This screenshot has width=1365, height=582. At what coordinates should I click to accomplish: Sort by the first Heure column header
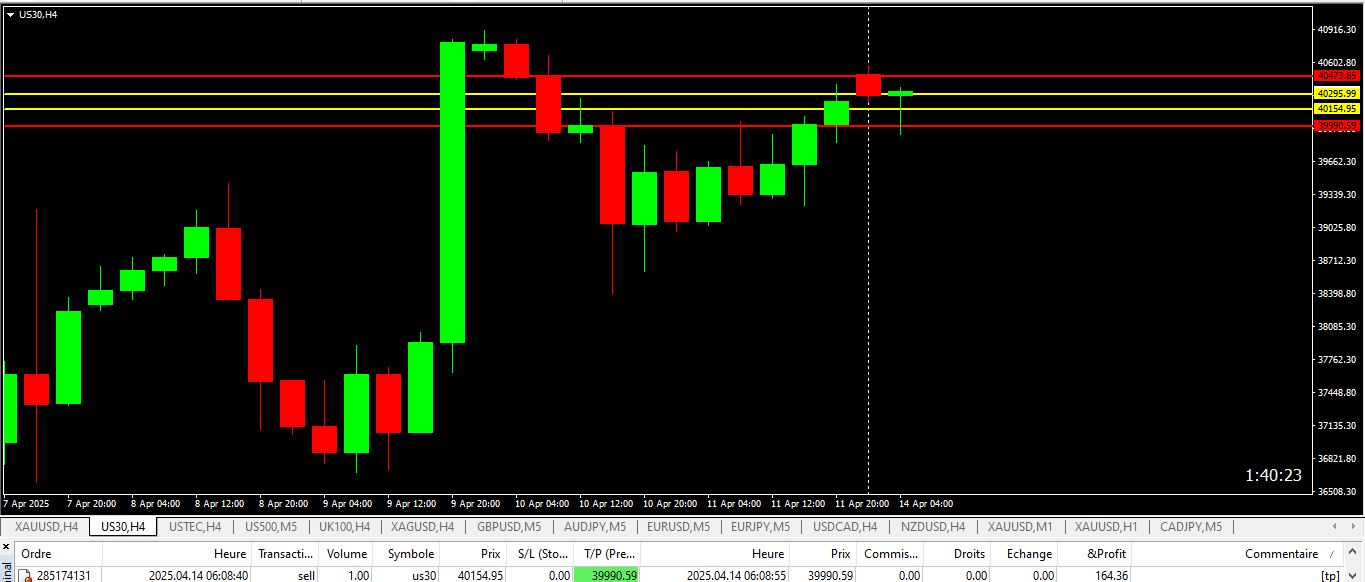point(177,553)
